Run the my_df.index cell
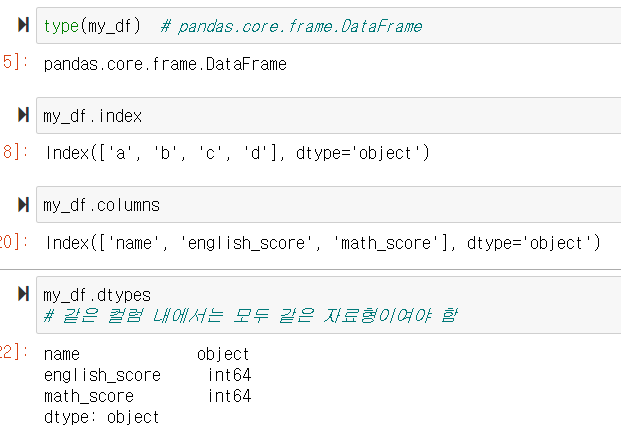 coord(24,115)
